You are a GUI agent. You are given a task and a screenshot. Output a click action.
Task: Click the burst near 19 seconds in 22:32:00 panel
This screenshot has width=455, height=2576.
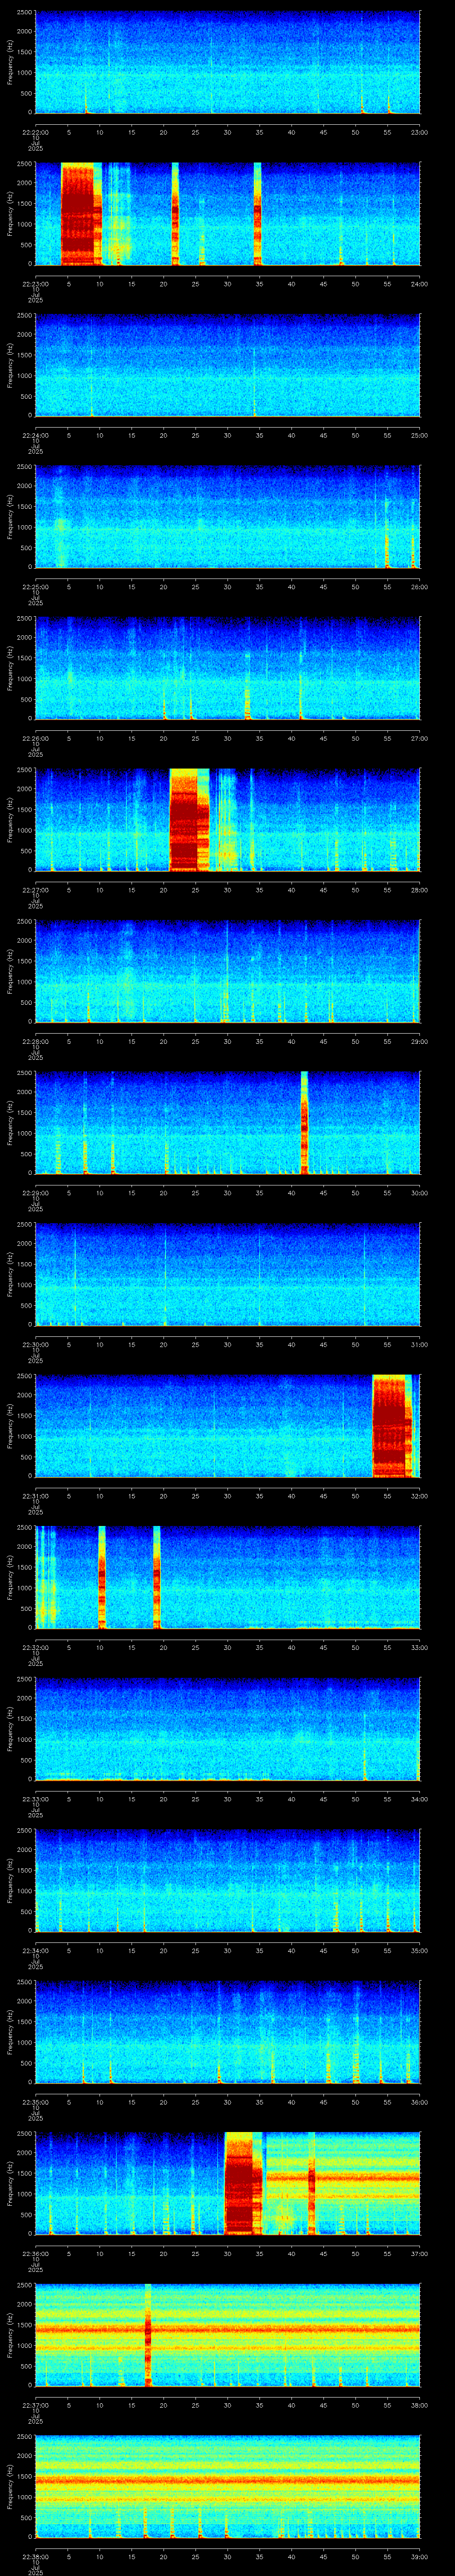tap(157, 1578)
